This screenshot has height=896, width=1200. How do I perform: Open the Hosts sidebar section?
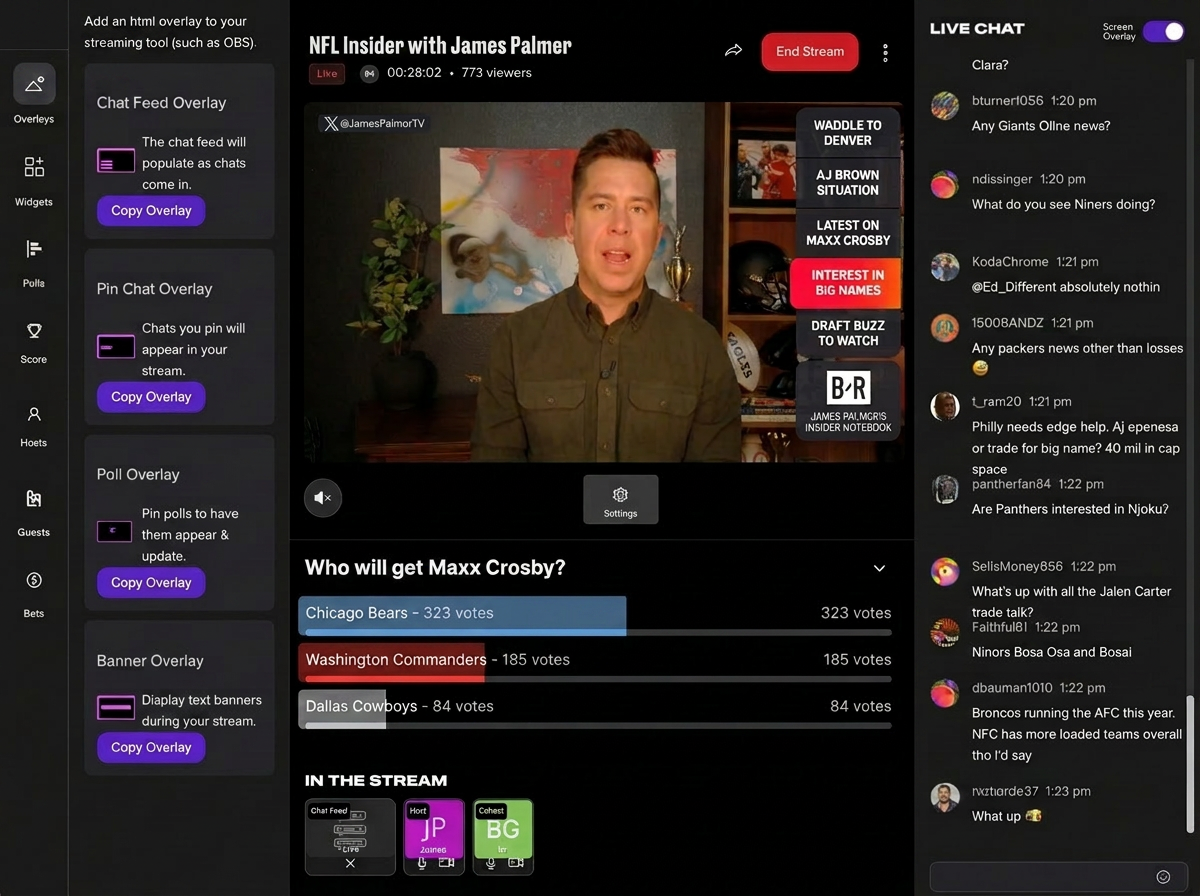[x=34, y=425]
